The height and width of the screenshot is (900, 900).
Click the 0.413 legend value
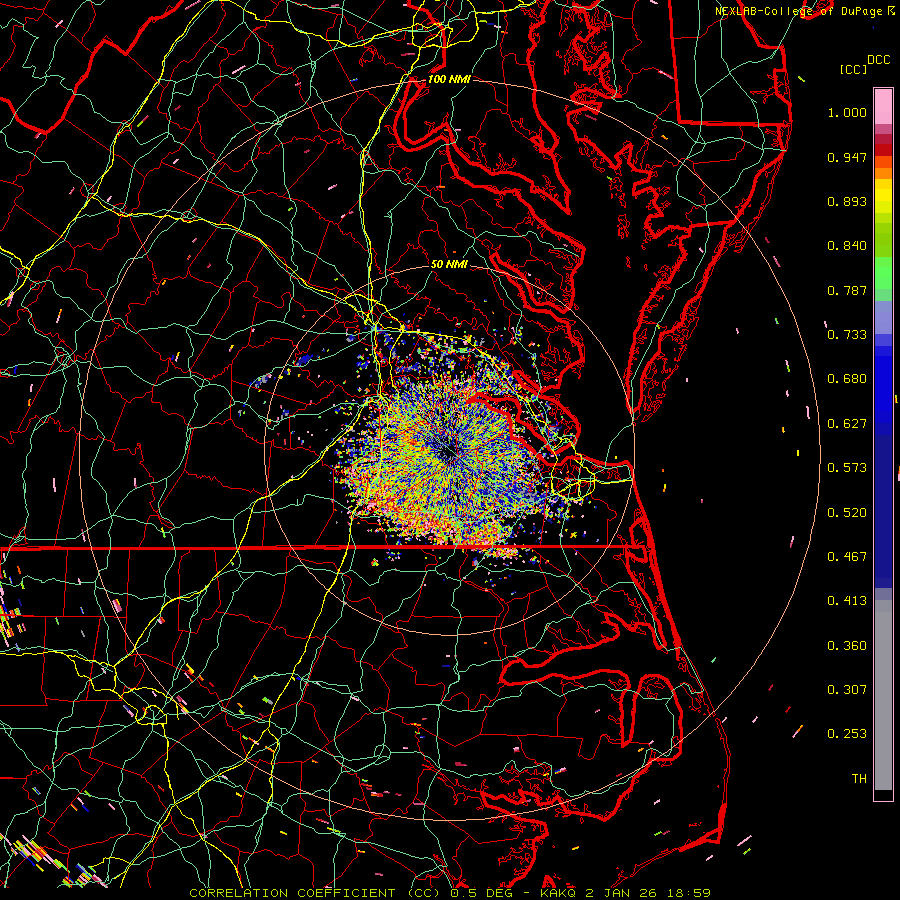click(x=847, y=601)
